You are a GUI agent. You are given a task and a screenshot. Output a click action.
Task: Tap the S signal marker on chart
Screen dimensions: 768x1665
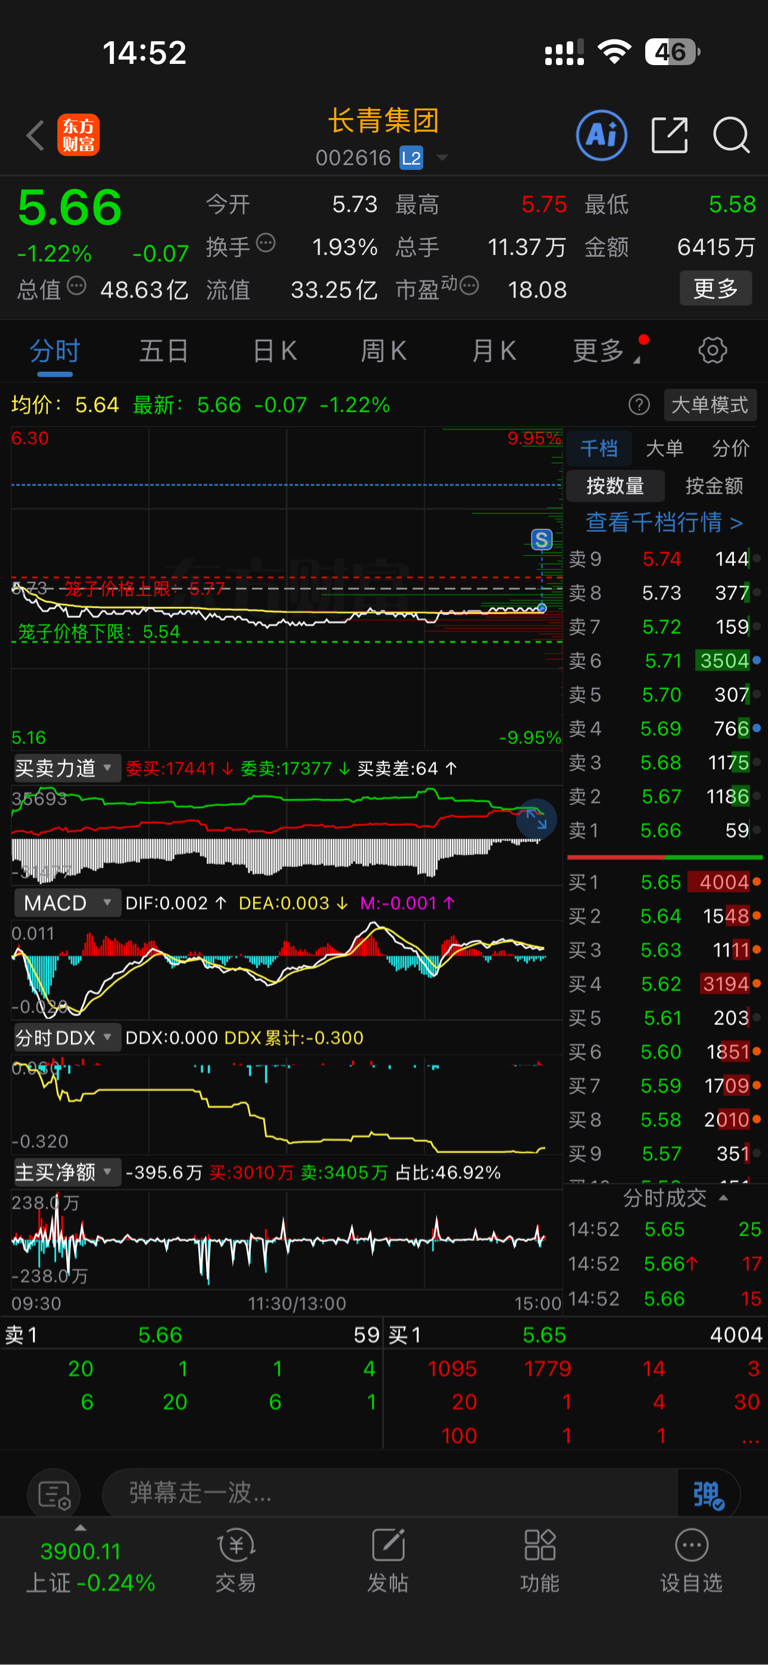click(541, 540)
